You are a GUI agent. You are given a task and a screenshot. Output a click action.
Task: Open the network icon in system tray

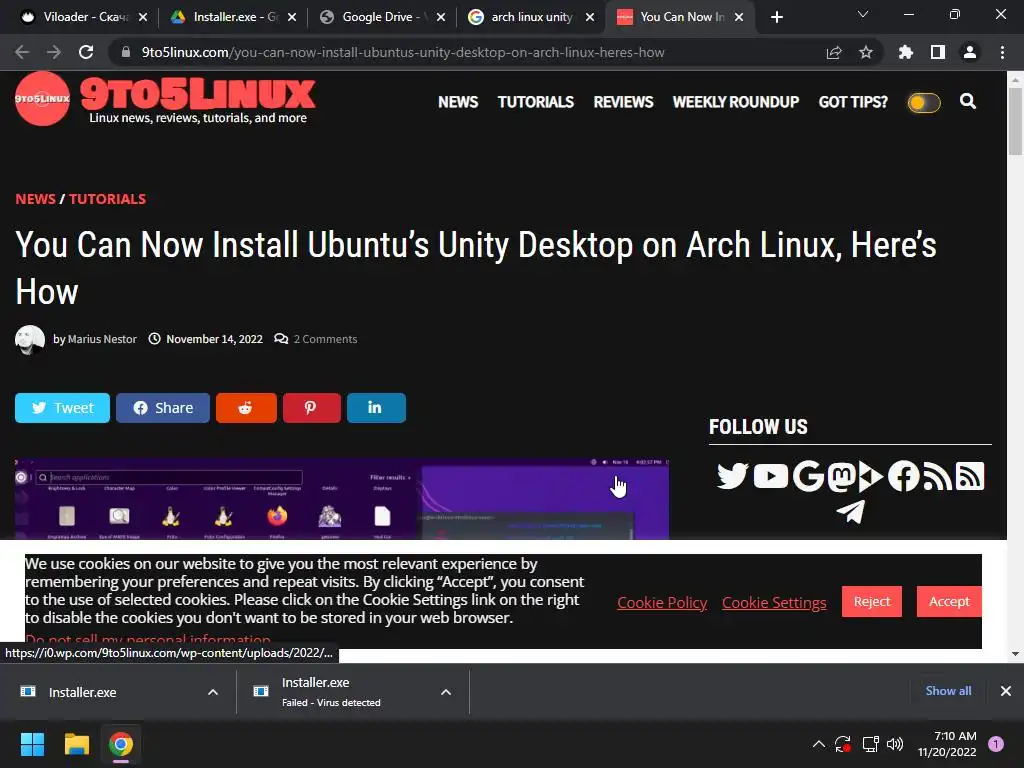pyautogui.click(x=870, y=744)
